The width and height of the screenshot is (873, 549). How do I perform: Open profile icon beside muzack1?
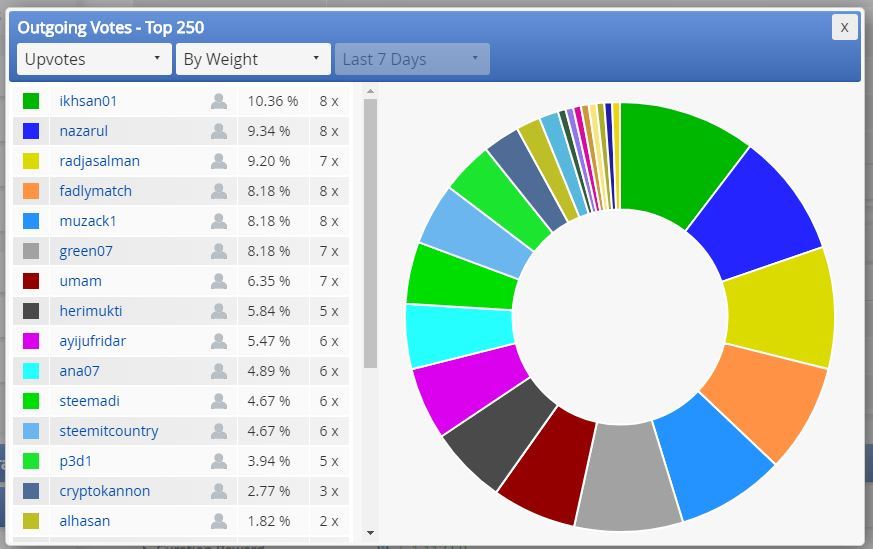[x=219, y=222]
